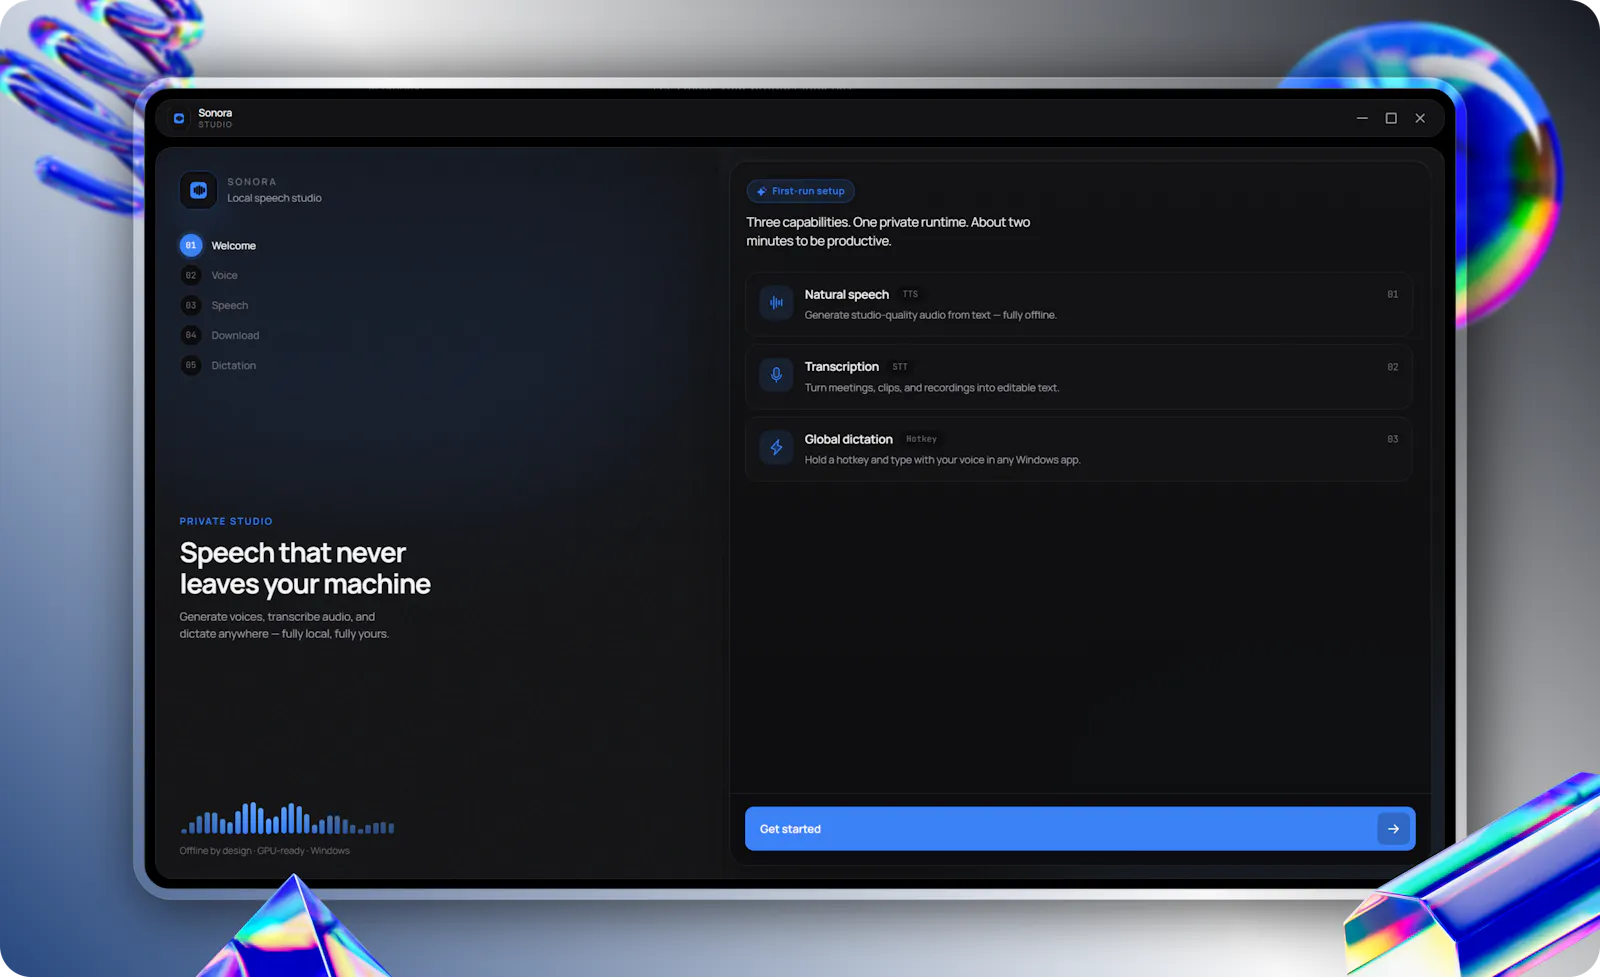Click the Sonora logo in the sidebar

(198, 190)
